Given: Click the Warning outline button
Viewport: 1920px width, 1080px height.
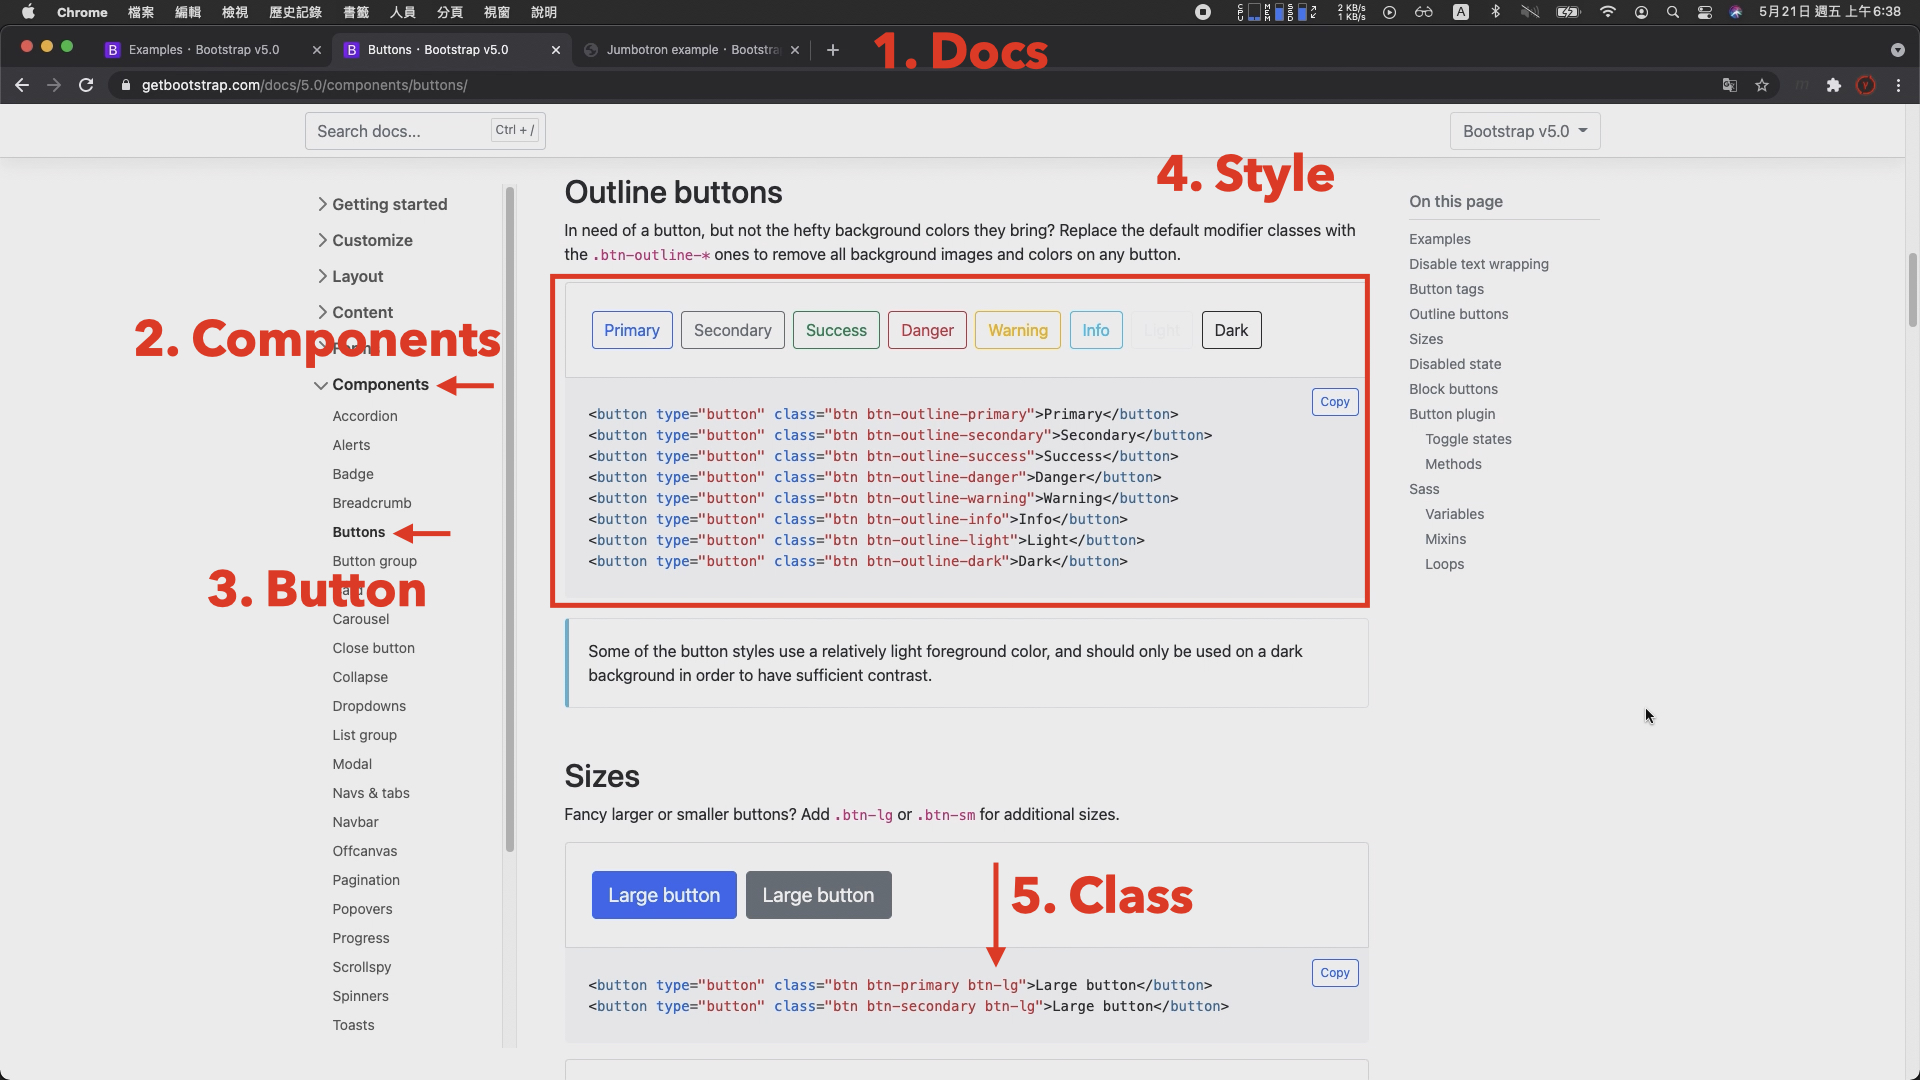Looking at the screenshot, I should 1018,330.
